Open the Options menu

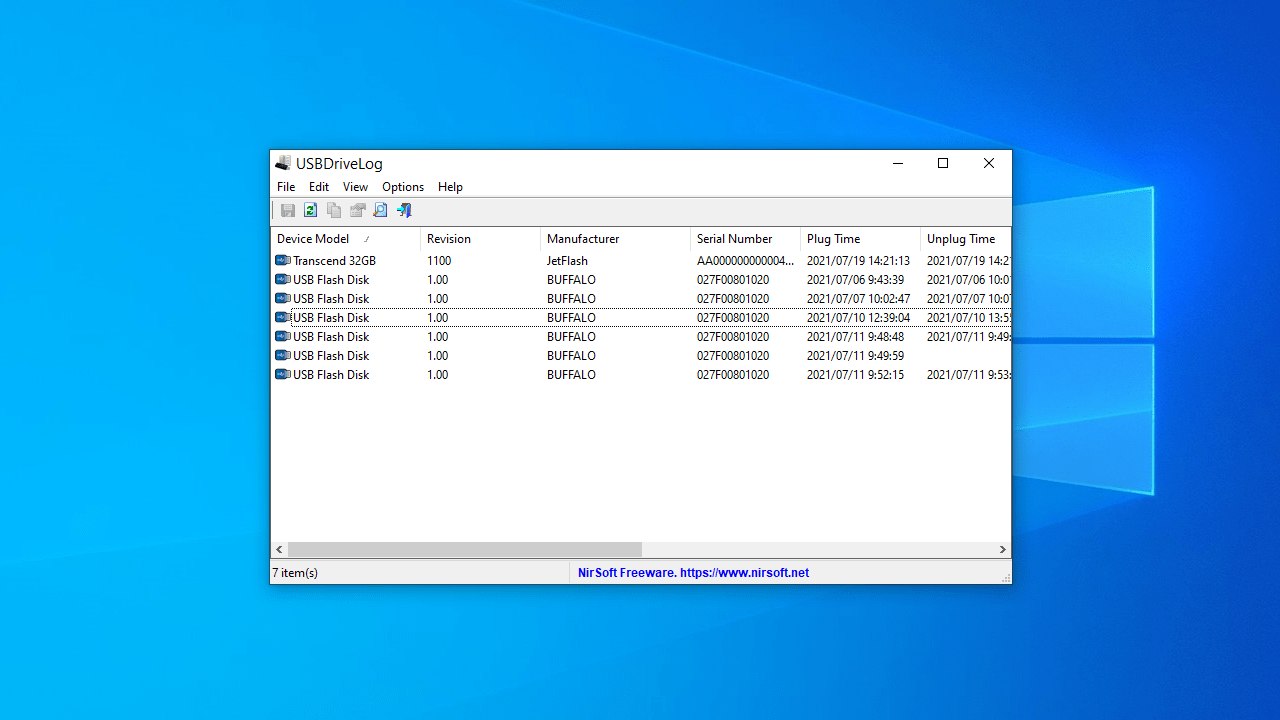click(403, 187)
